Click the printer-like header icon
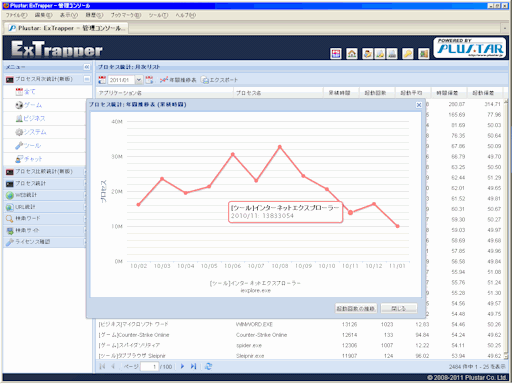The width and height of the screenshot is (512, 384). [392, 53]
